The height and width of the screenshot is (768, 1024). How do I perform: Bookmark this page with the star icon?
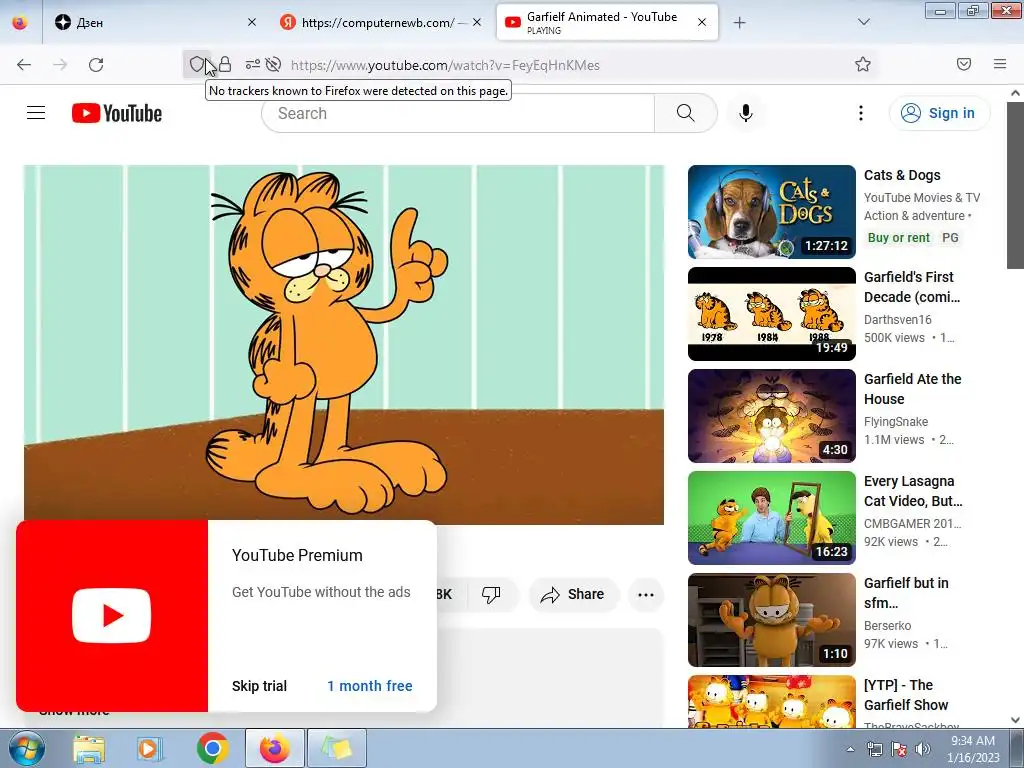click(x=863, y=64)
